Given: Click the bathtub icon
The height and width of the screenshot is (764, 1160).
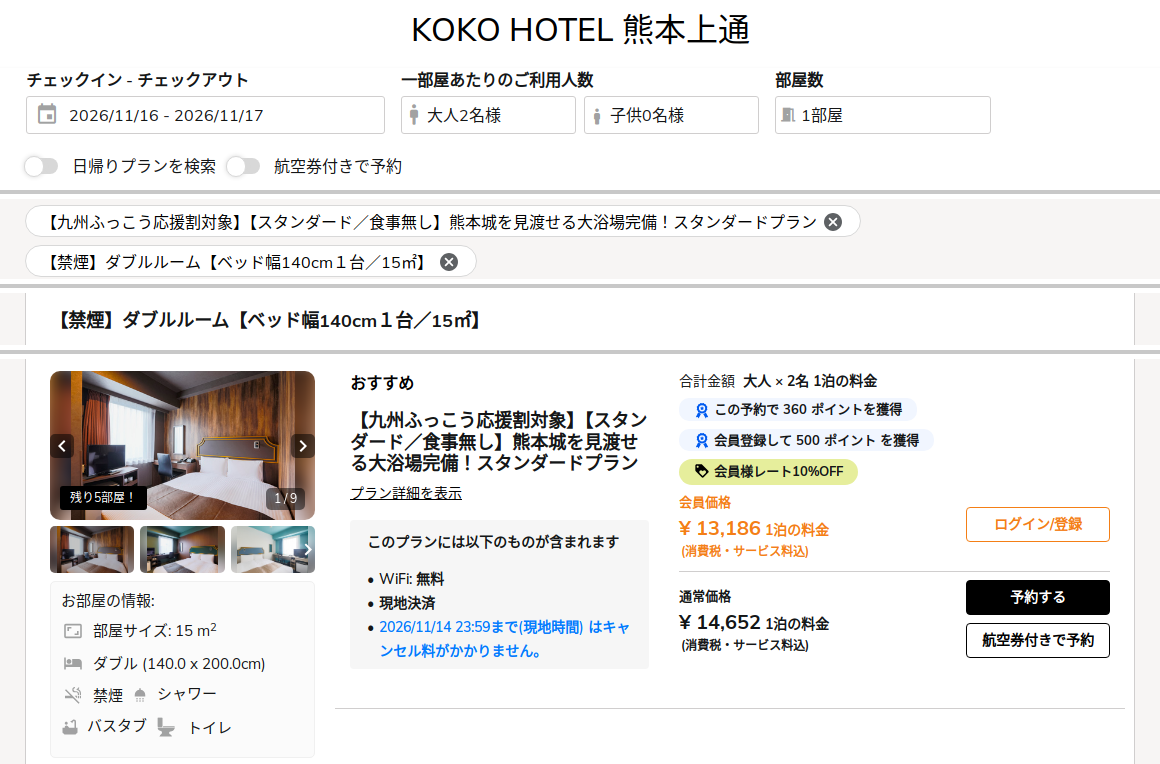Looking at the screenshot, I should [x=70, y=727].
